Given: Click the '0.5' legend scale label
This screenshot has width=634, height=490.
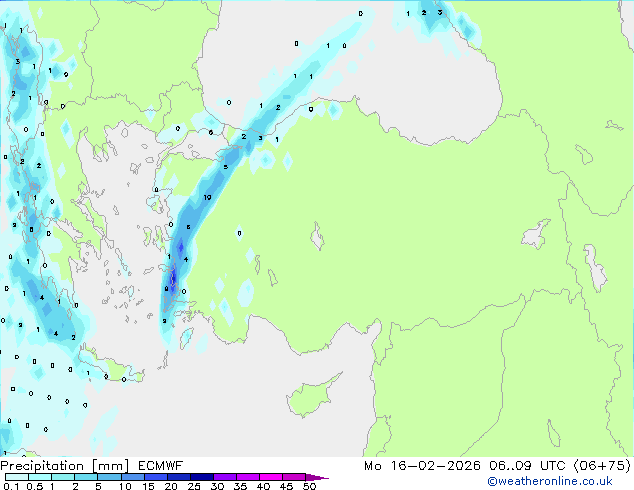Looking at the screenshot, I should (35, 486).
